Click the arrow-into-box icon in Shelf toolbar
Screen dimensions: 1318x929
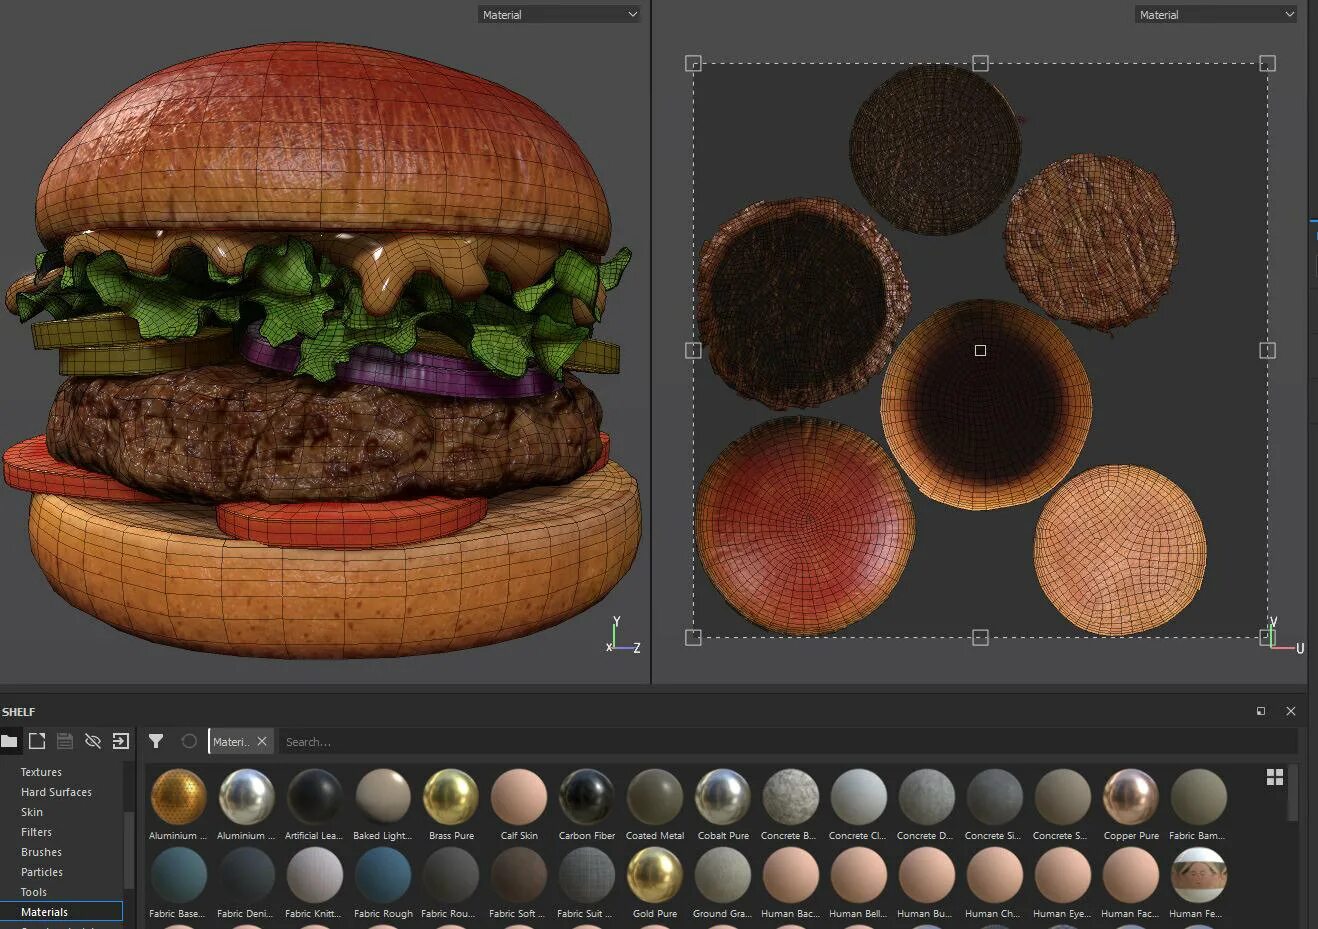(x=121, y=741)
